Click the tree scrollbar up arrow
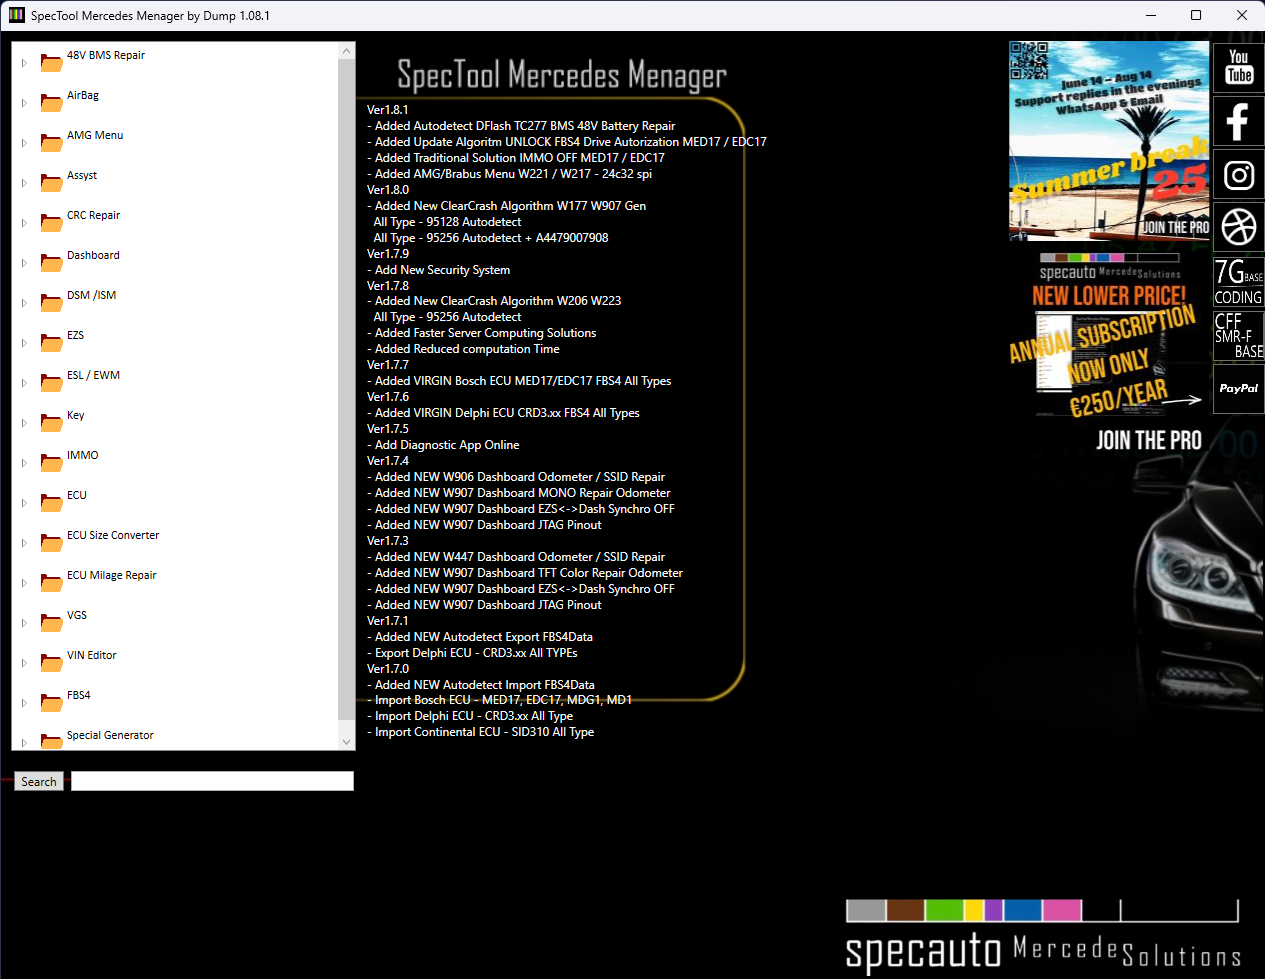Screen dimensions: 1265x979 (347, 51)
